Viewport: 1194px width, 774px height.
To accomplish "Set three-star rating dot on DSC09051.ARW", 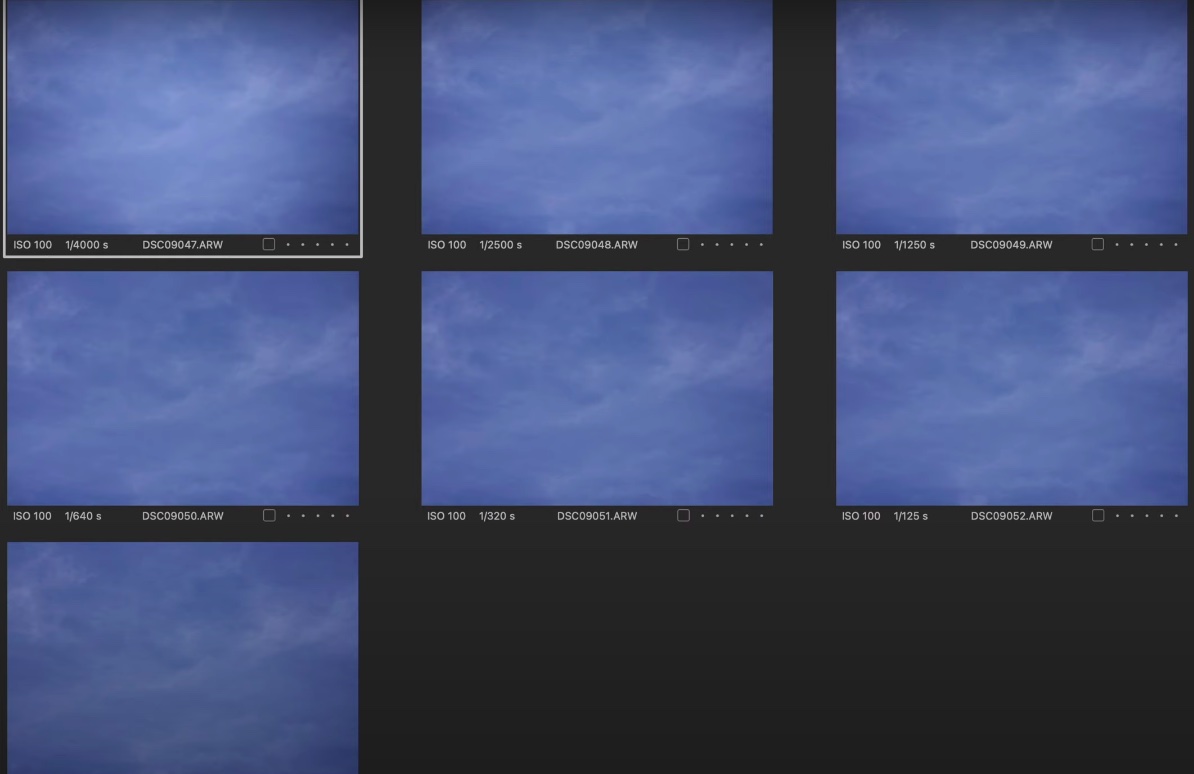I will click(x=732, y=516).
